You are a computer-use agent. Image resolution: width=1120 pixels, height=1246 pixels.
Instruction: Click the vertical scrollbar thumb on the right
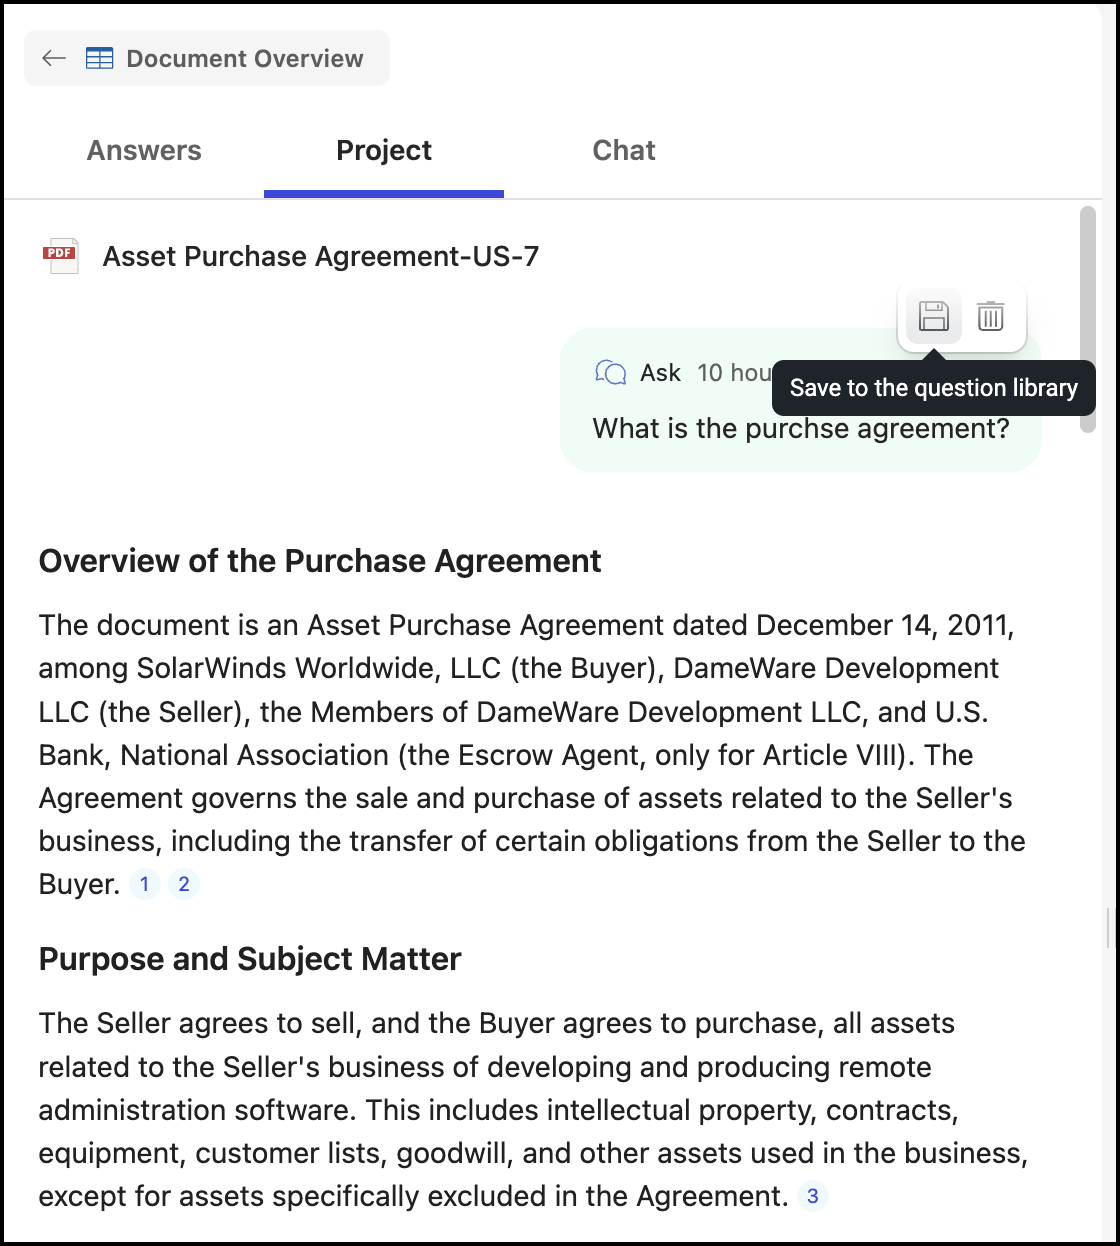(1088, 319)
